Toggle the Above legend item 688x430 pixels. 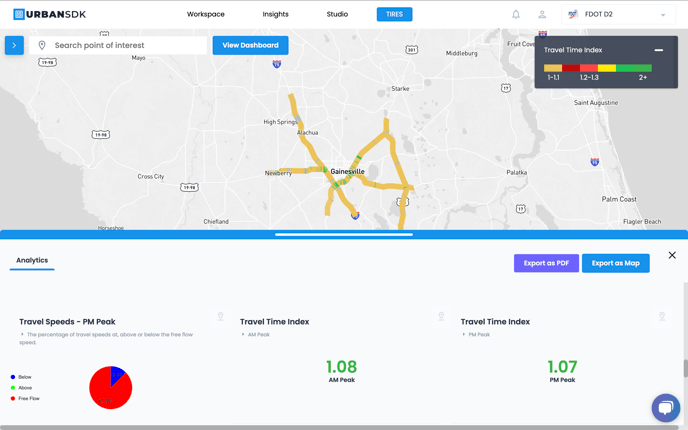(22, 388)
